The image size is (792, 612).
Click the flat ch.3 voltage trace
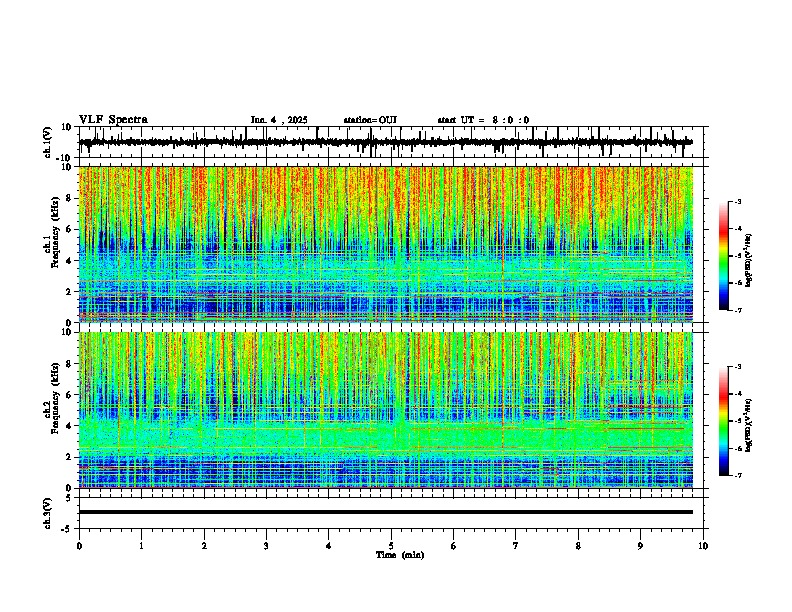[x=385, y=512]
